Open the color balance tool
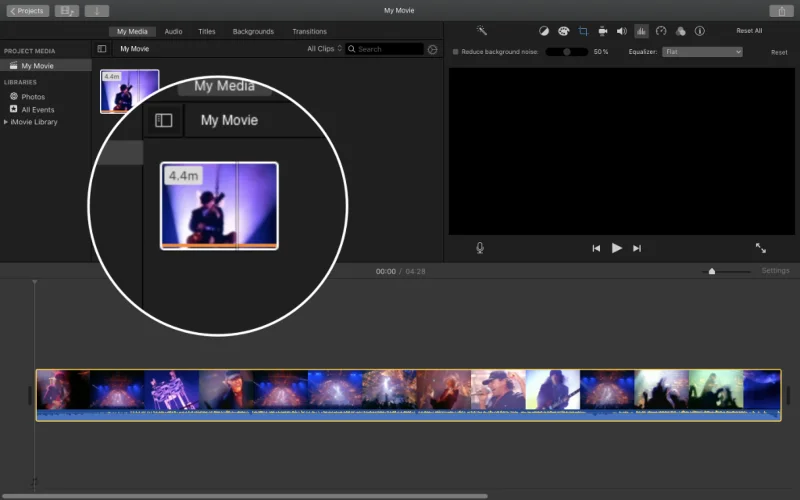 tap(544, 31)
